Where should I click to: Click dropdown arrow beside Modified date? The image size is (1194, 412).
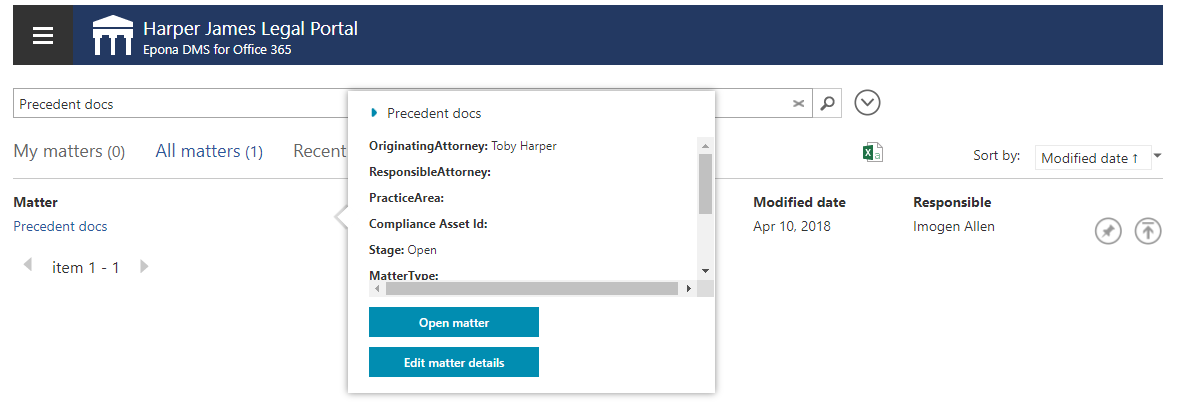pos(1157,156)
